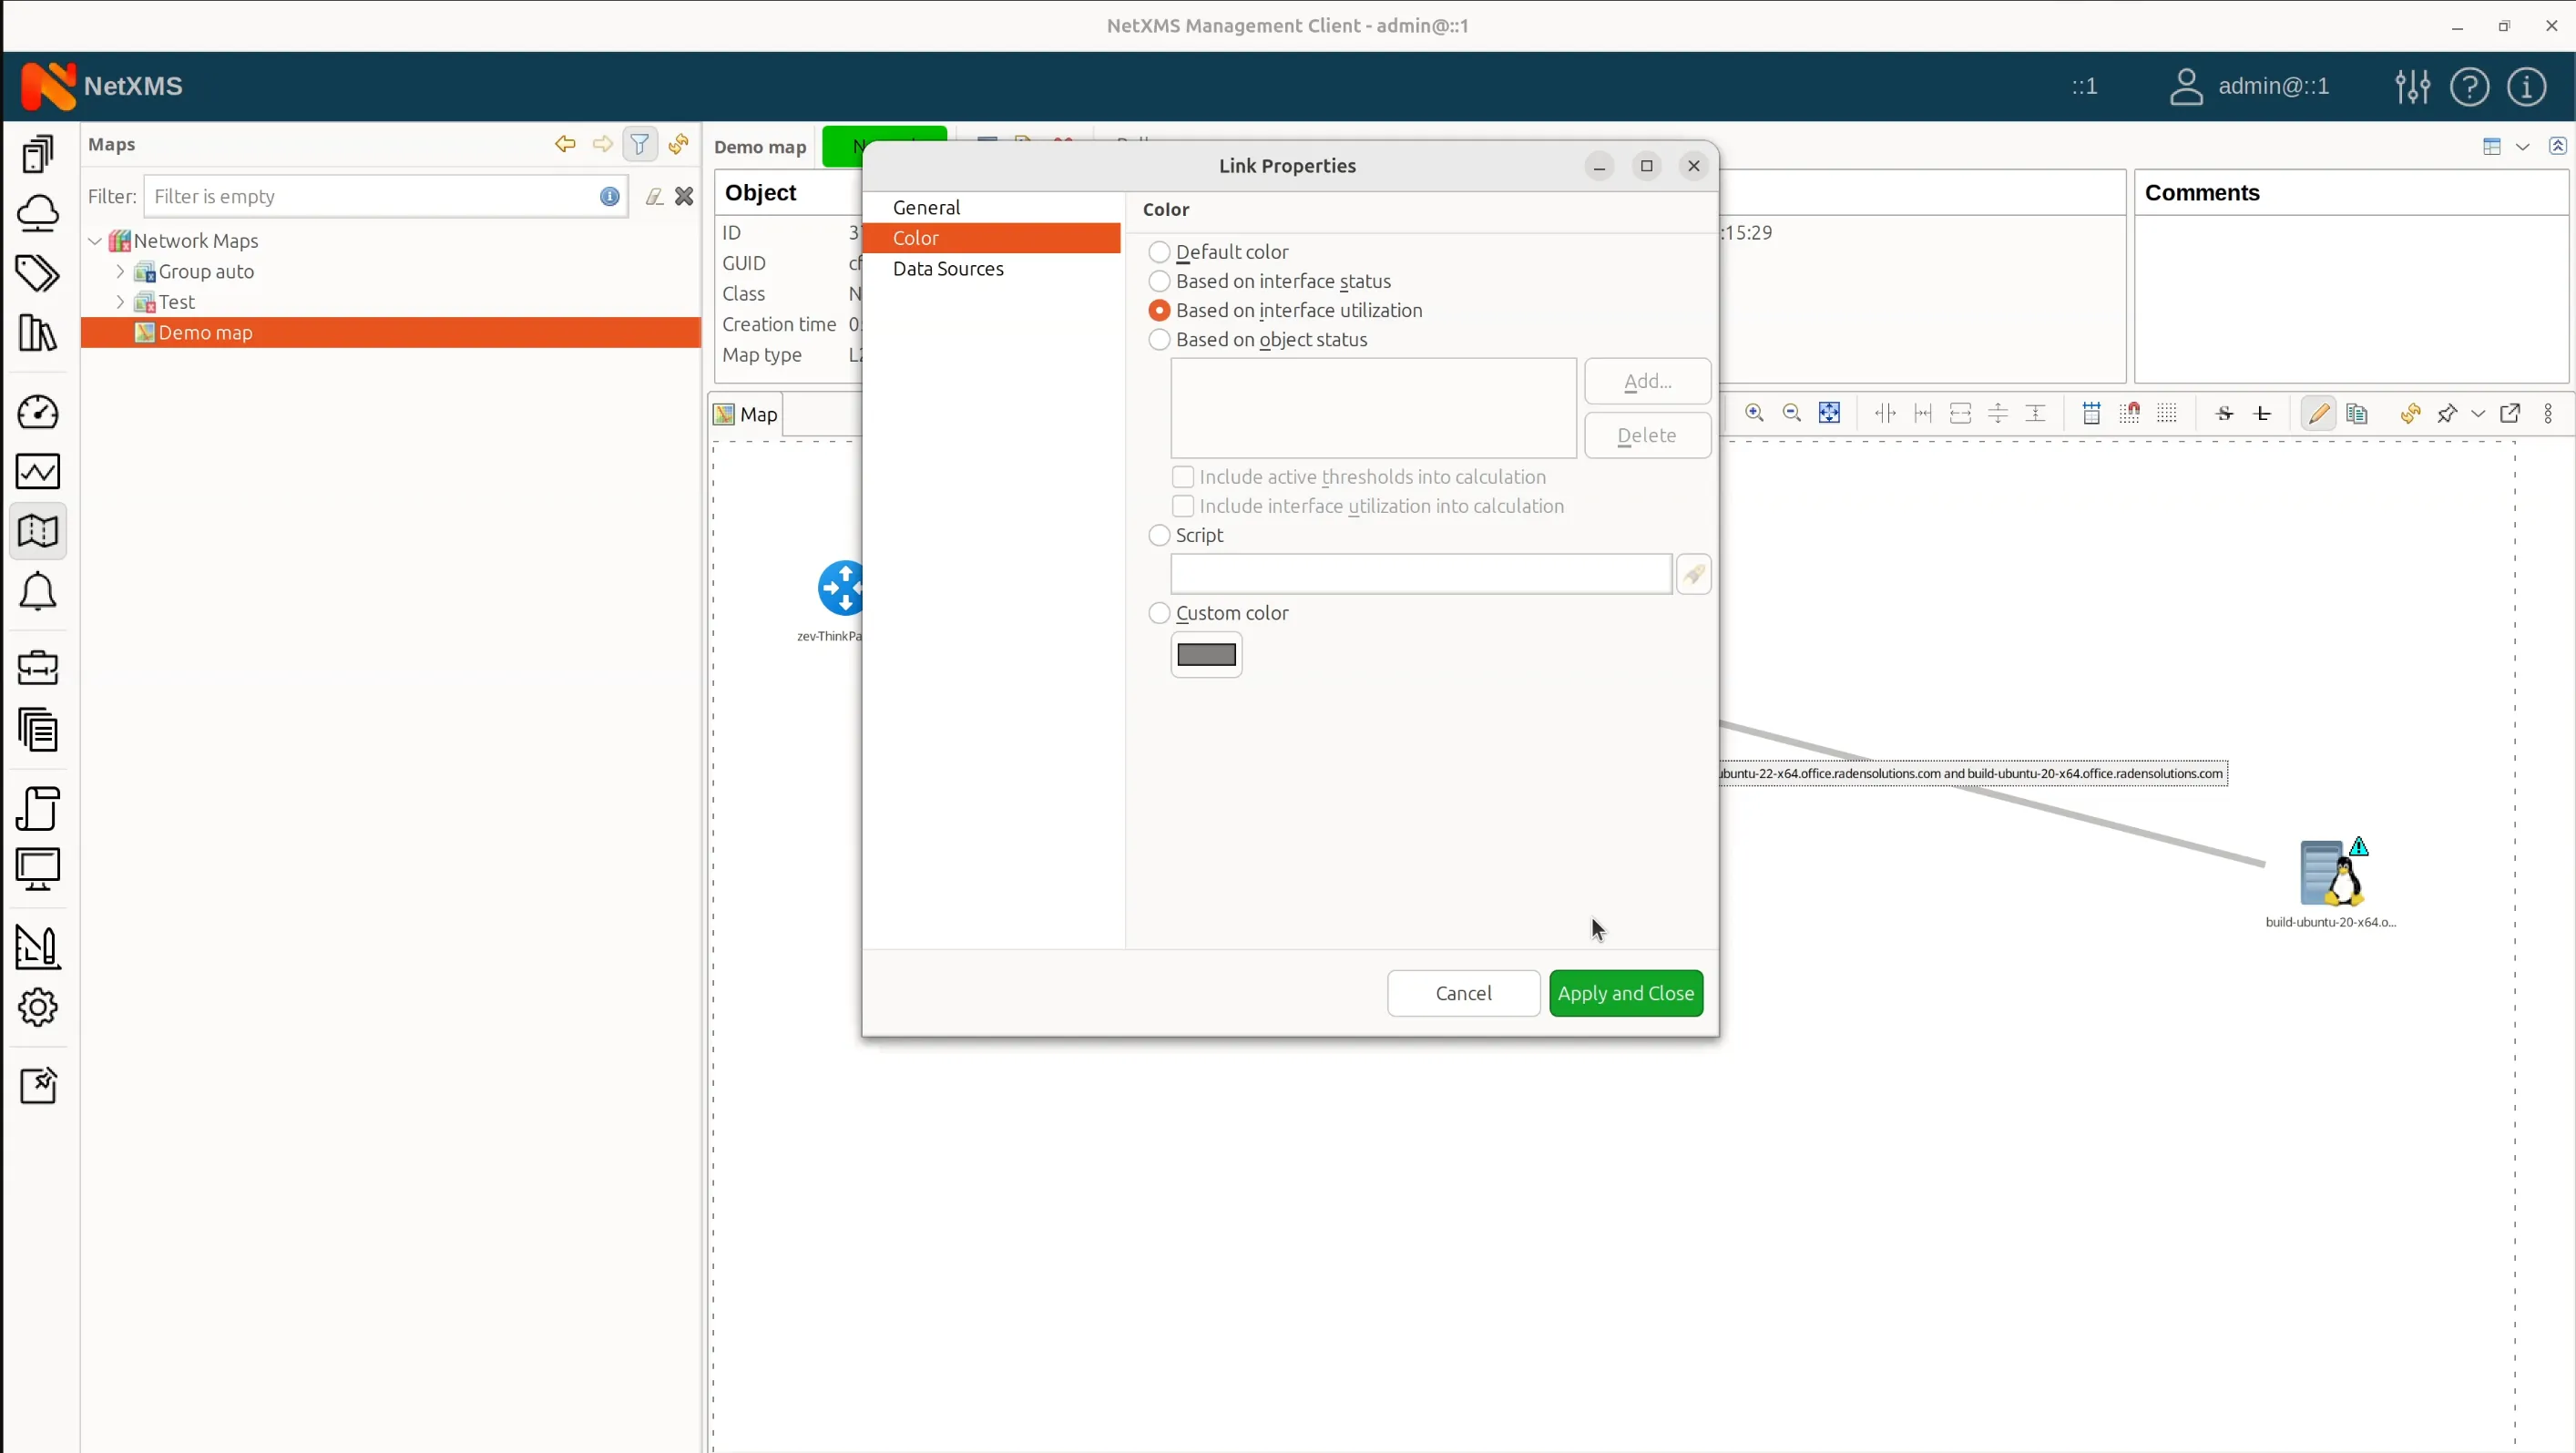This screenshot has width=2576, height=1453.
Task: Click the zoom in magnifier icon
Action: [1754, 413]
